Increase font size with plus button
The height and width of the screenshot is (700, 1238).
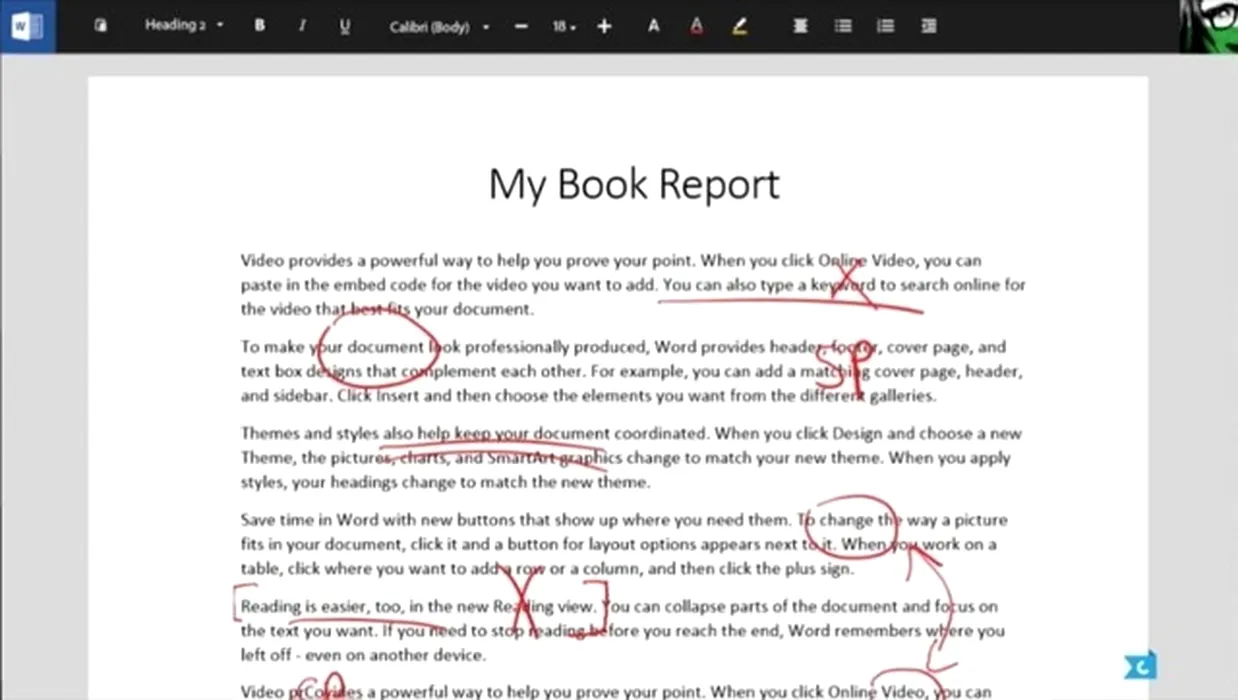[604, 27]
